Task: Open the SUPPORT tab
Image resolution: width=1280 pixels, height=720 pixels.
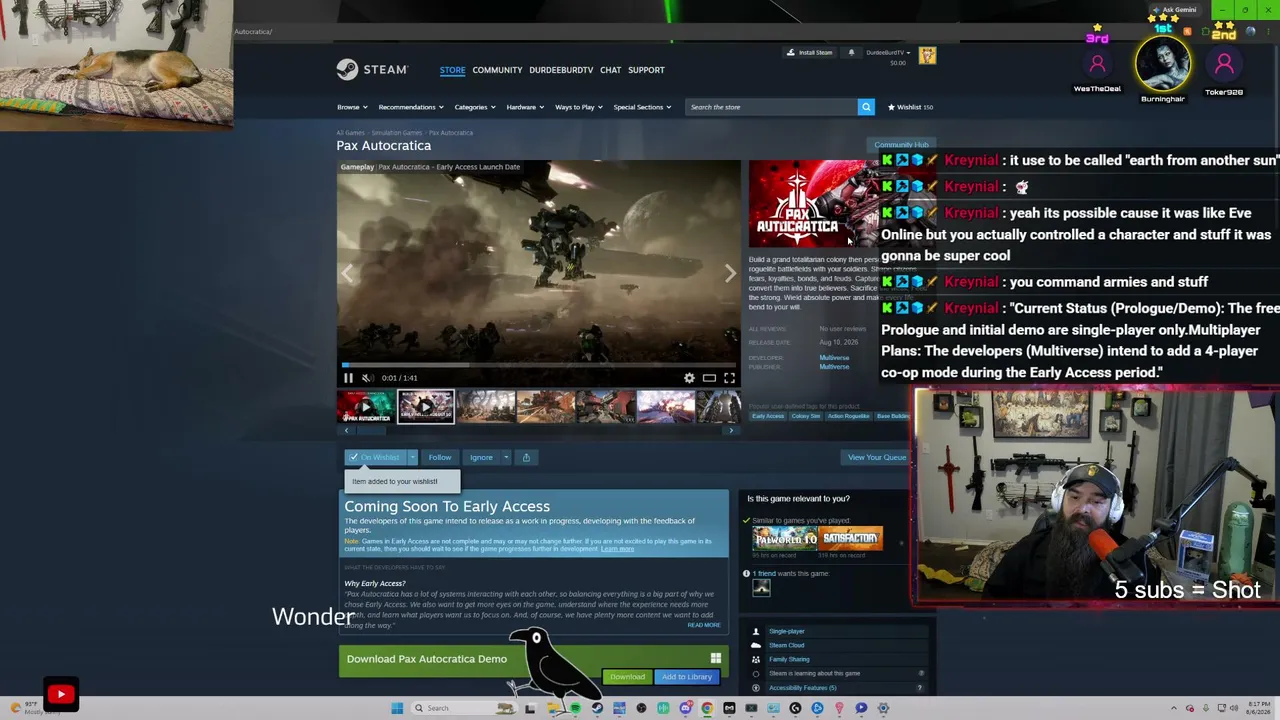Action: 646,70
